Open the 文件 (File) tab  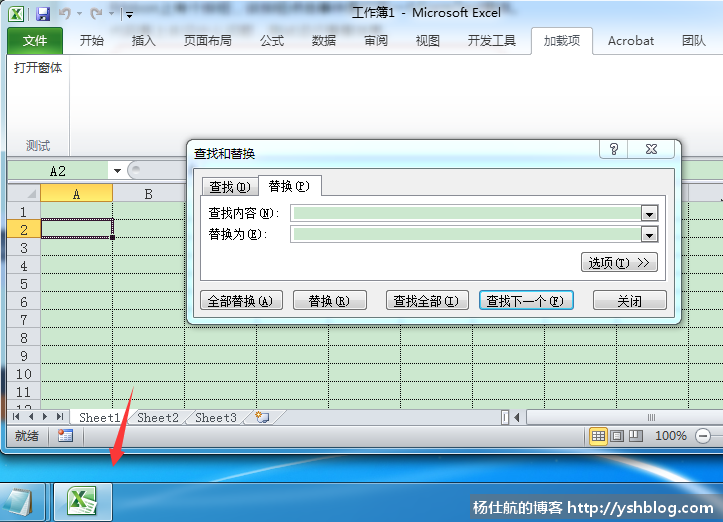[35, 41]
